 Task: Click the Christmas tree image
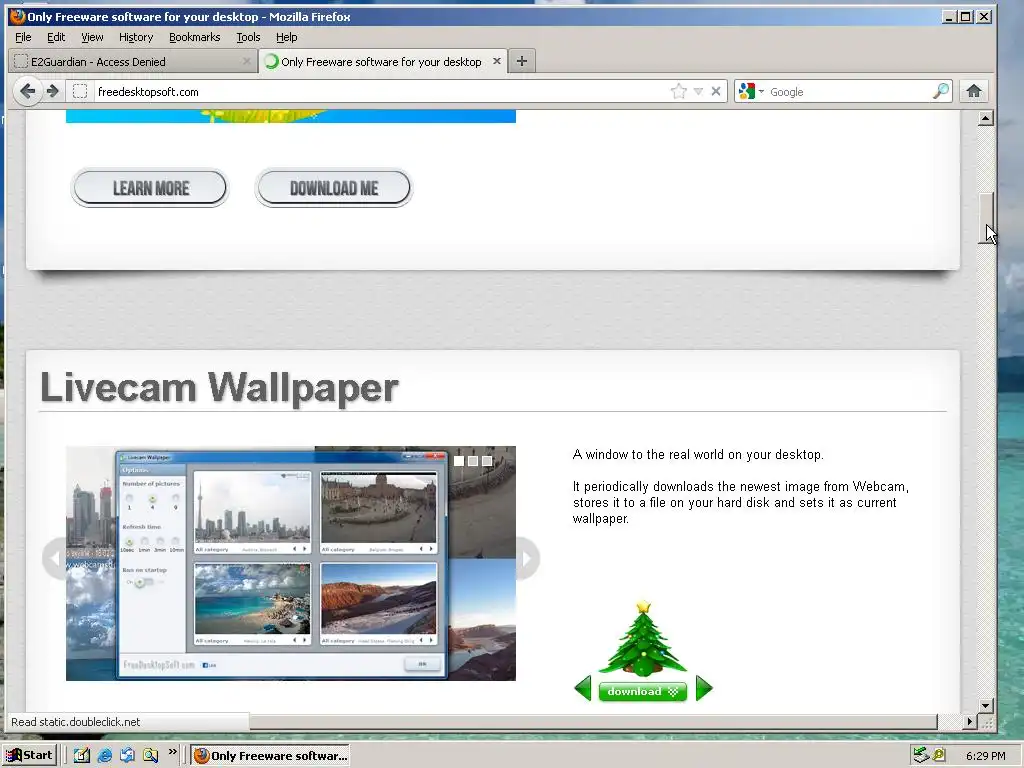click(643, 640)
